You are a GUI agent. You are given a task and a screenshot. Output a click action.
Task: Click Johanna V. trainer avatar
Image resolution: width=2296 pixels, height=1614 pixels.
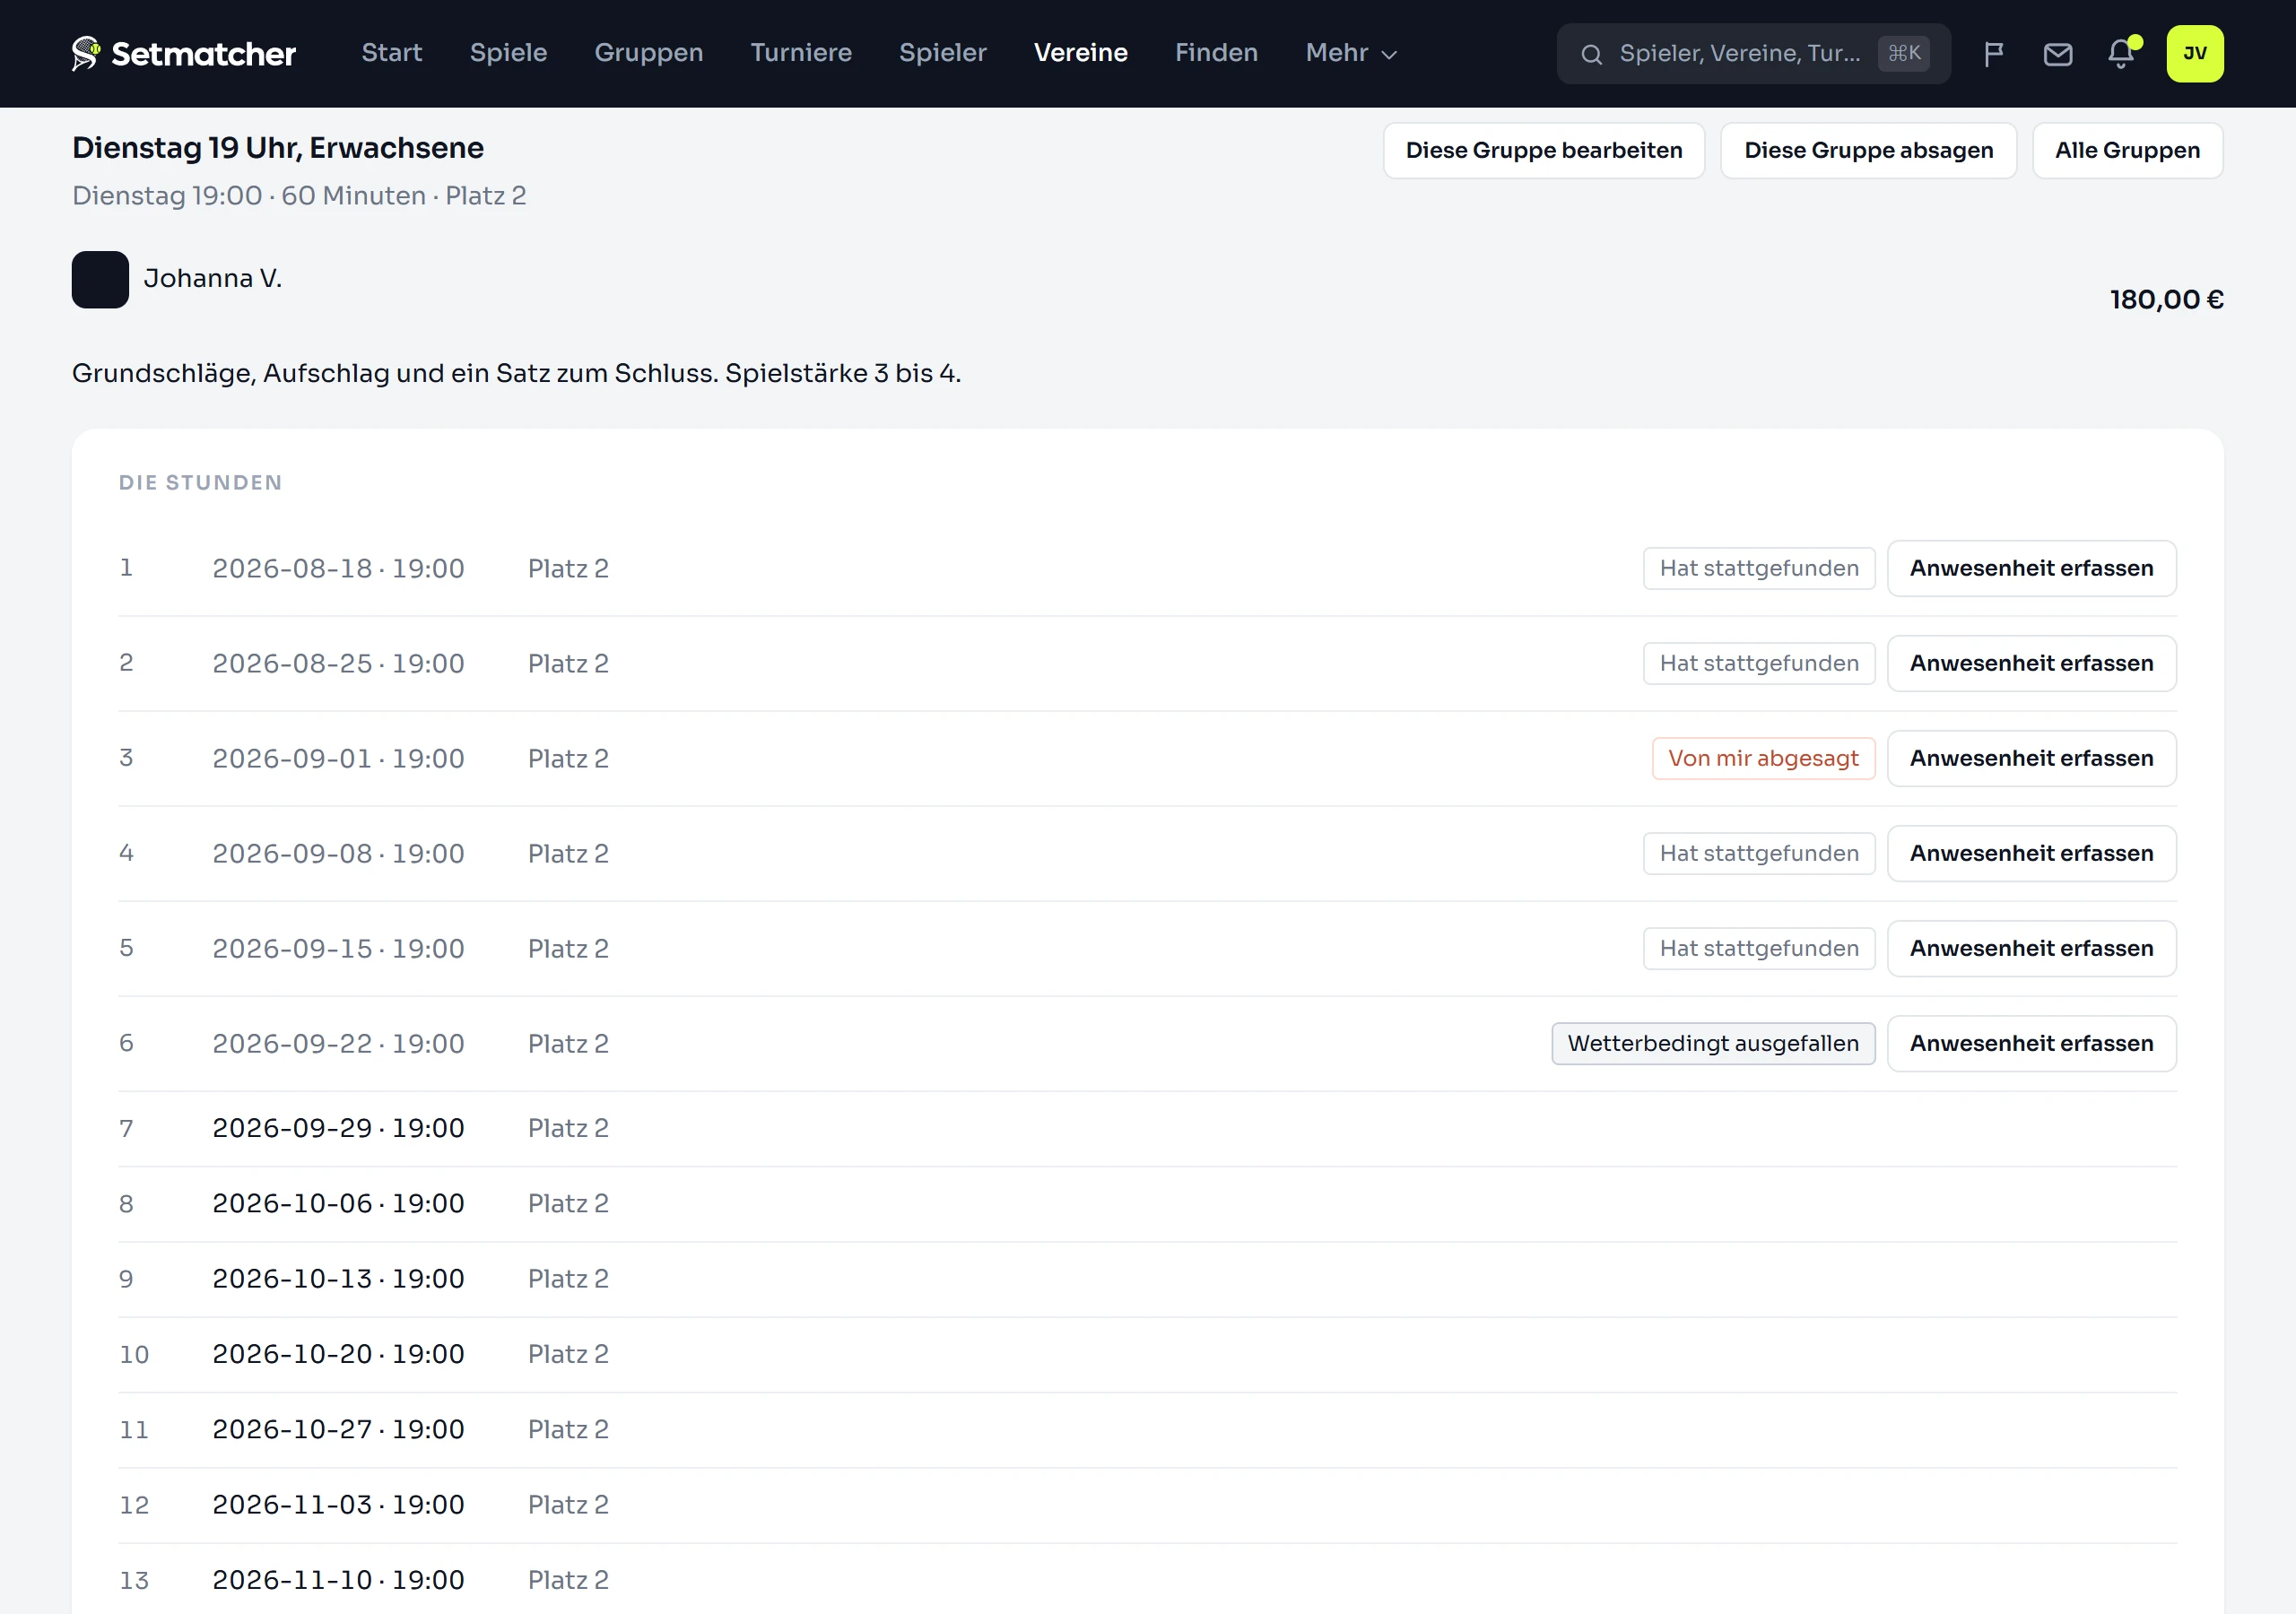click(x=100, y=279)
